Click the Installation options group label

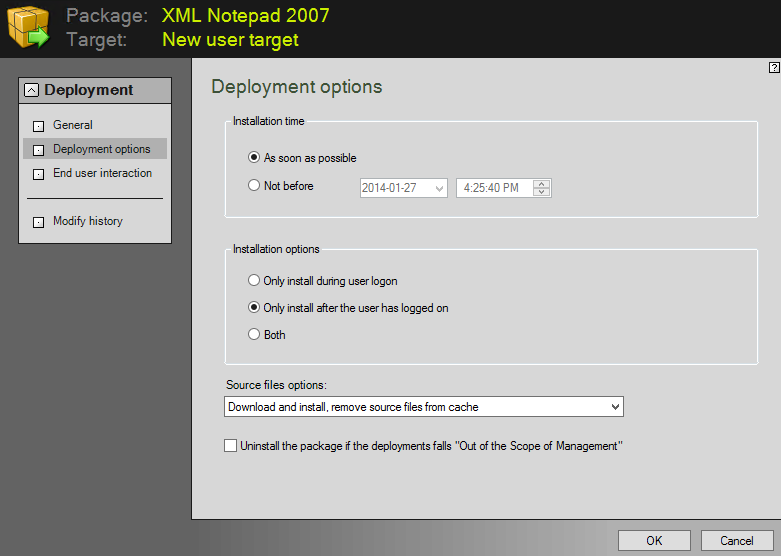tap(276, 249)
